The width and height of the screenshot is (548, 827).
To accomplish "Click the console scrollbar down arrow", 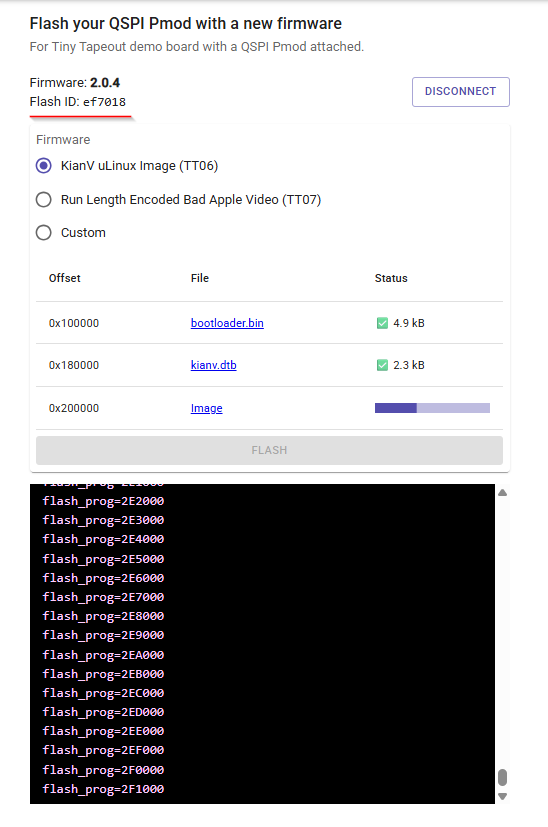I will (x=503, y=796).
